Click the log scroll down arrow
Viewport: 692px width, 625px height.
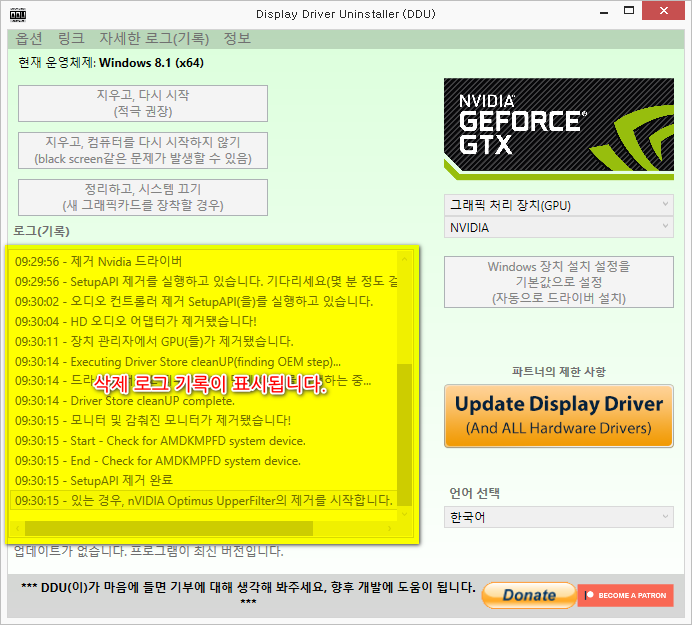point(404,514)
